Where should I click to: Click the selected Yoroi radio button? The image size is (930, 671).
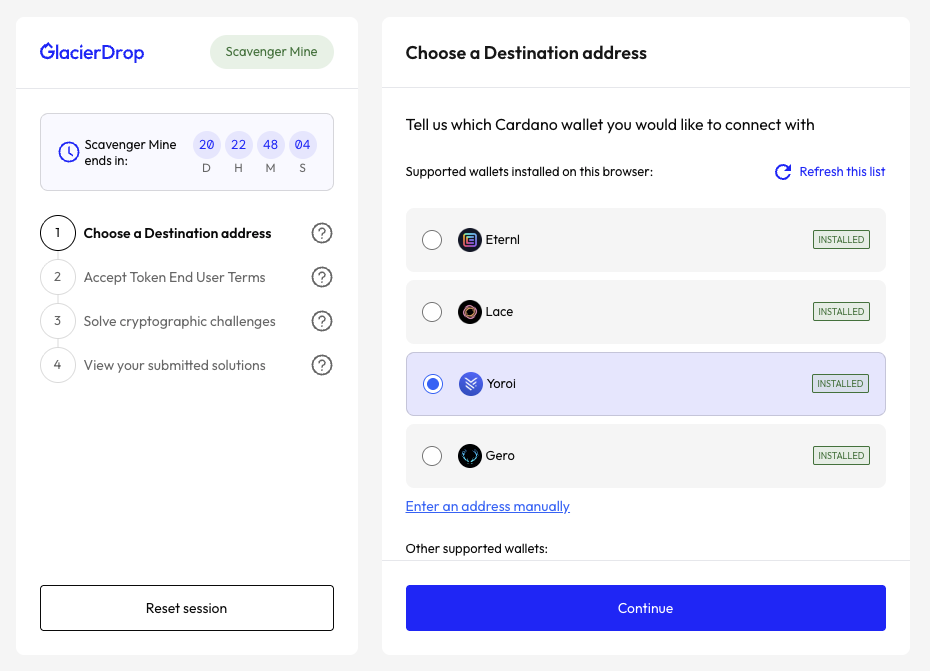coord(432,384)
